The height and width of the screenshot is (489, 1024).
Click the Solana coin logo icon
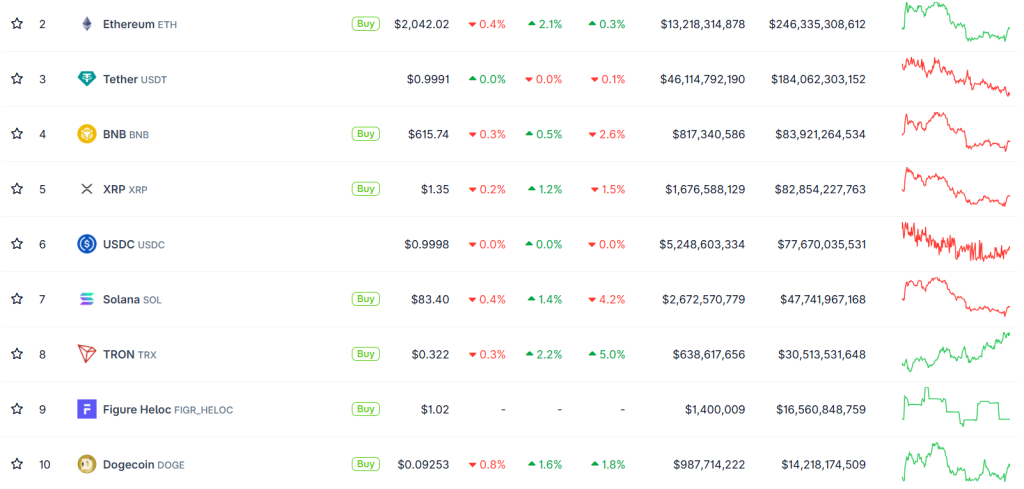[x=87, y=299]
